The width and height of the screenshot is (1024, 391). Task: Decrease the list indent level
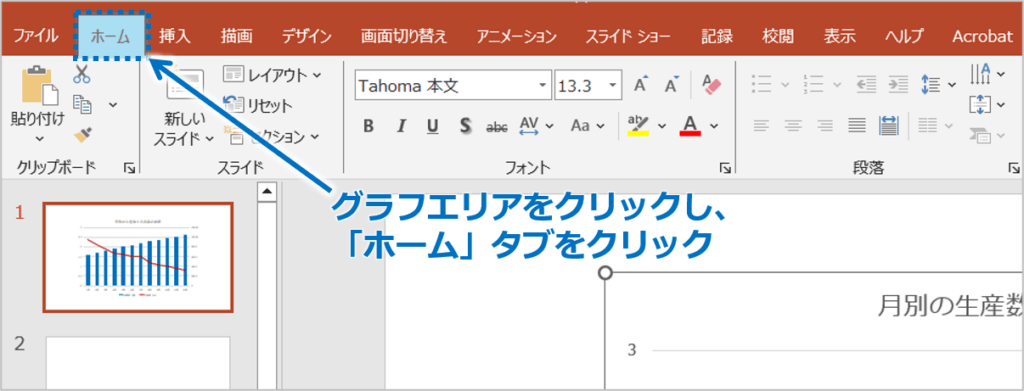[x=866, y=84]
